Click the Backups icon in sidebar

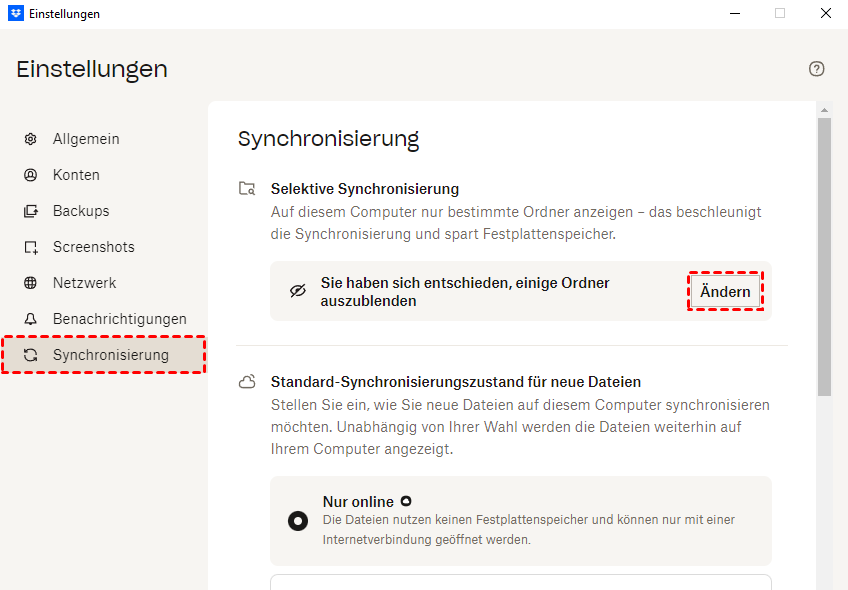[31, 211]
